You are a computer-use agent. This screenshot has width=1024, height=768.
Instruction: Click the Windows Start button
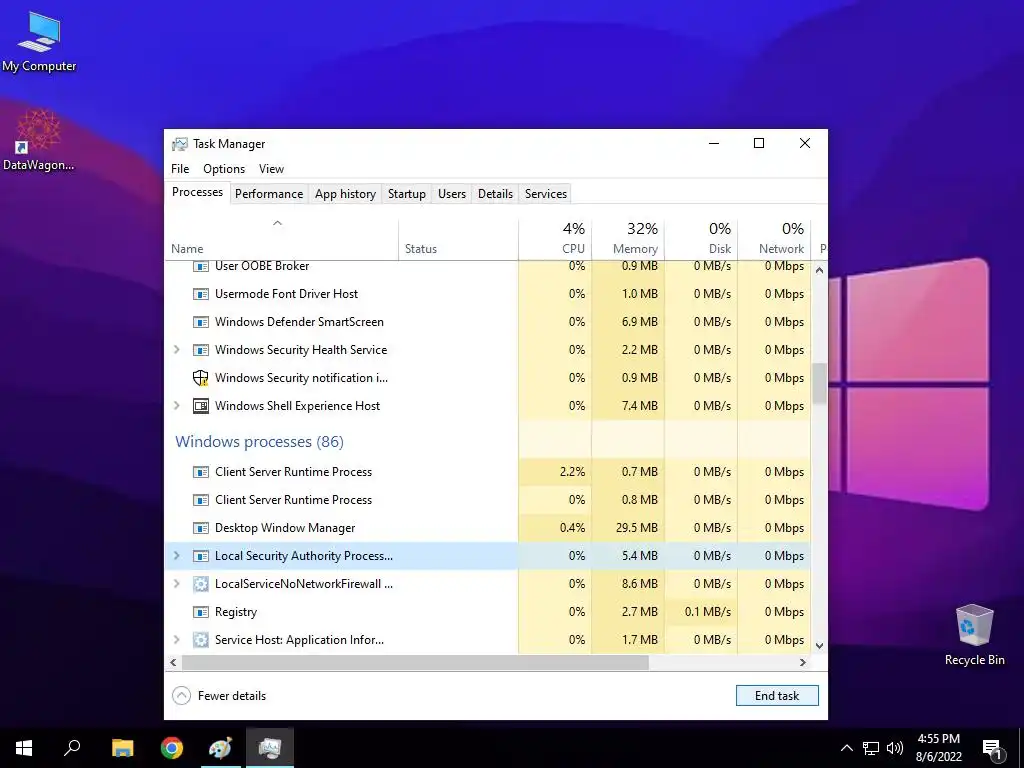[x=24, y=748]
